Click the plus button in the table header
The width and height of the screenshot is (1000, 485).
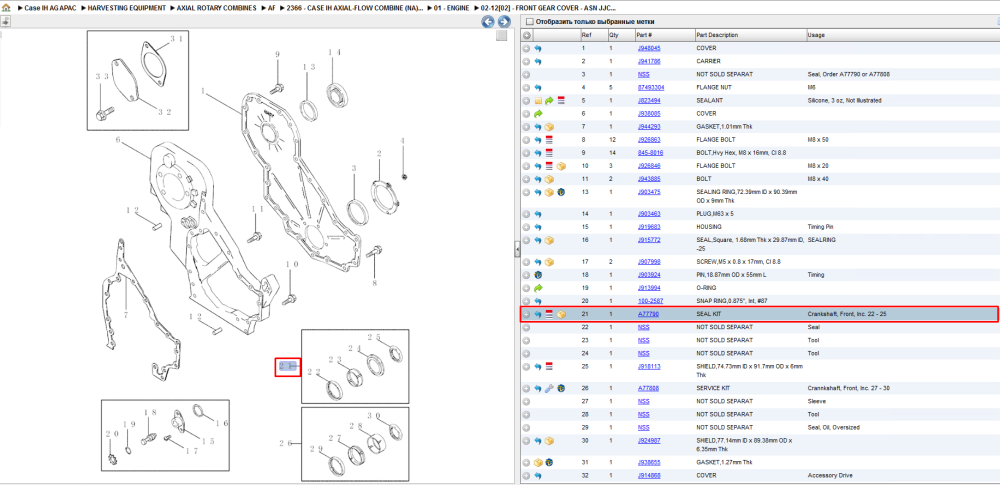(527, 35)
